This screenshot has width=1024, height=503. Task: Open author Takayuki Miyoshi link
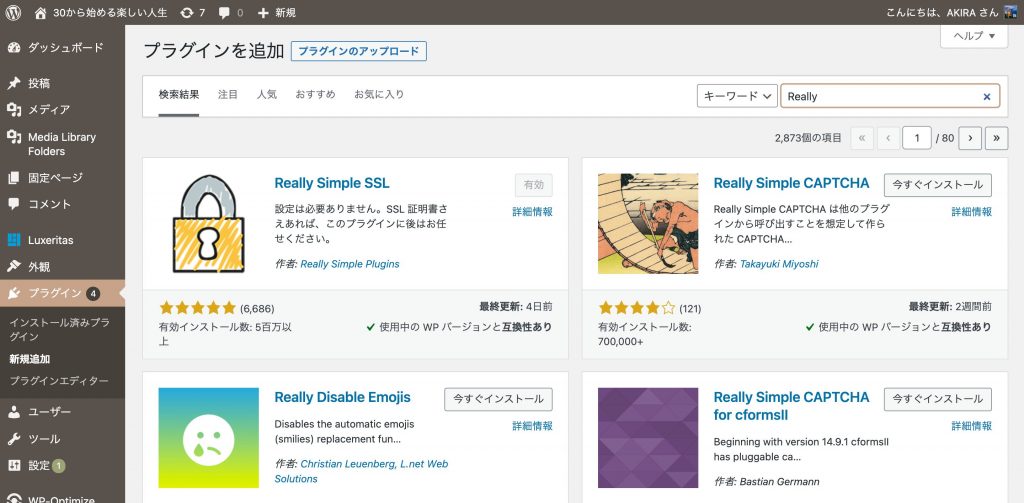pyautogui.click(x=779, y=264)
